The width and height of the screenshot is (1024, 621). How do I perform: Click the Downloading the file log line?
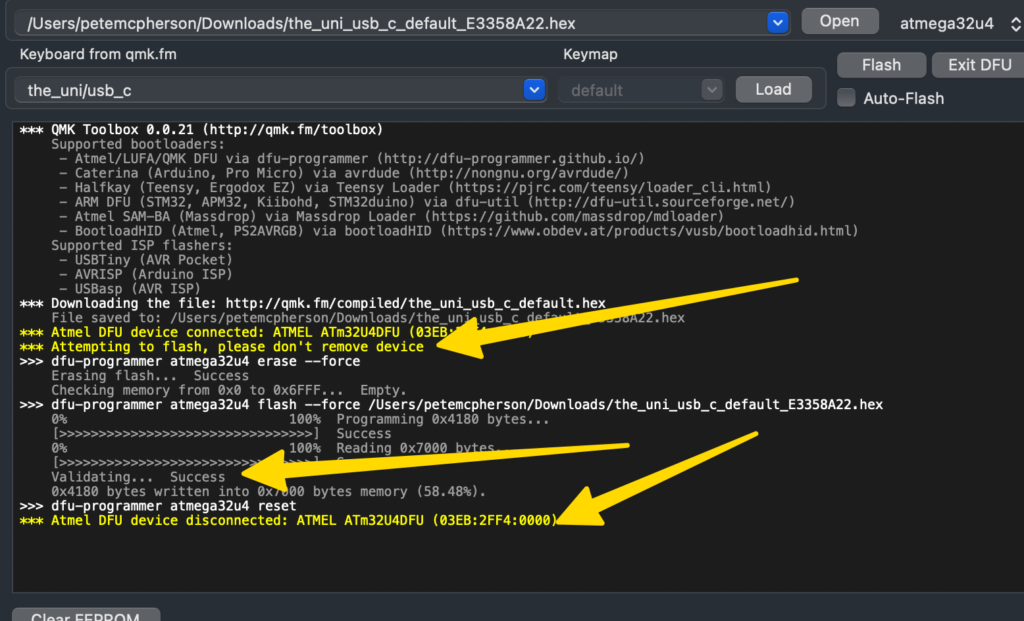(x=312, y=303)
